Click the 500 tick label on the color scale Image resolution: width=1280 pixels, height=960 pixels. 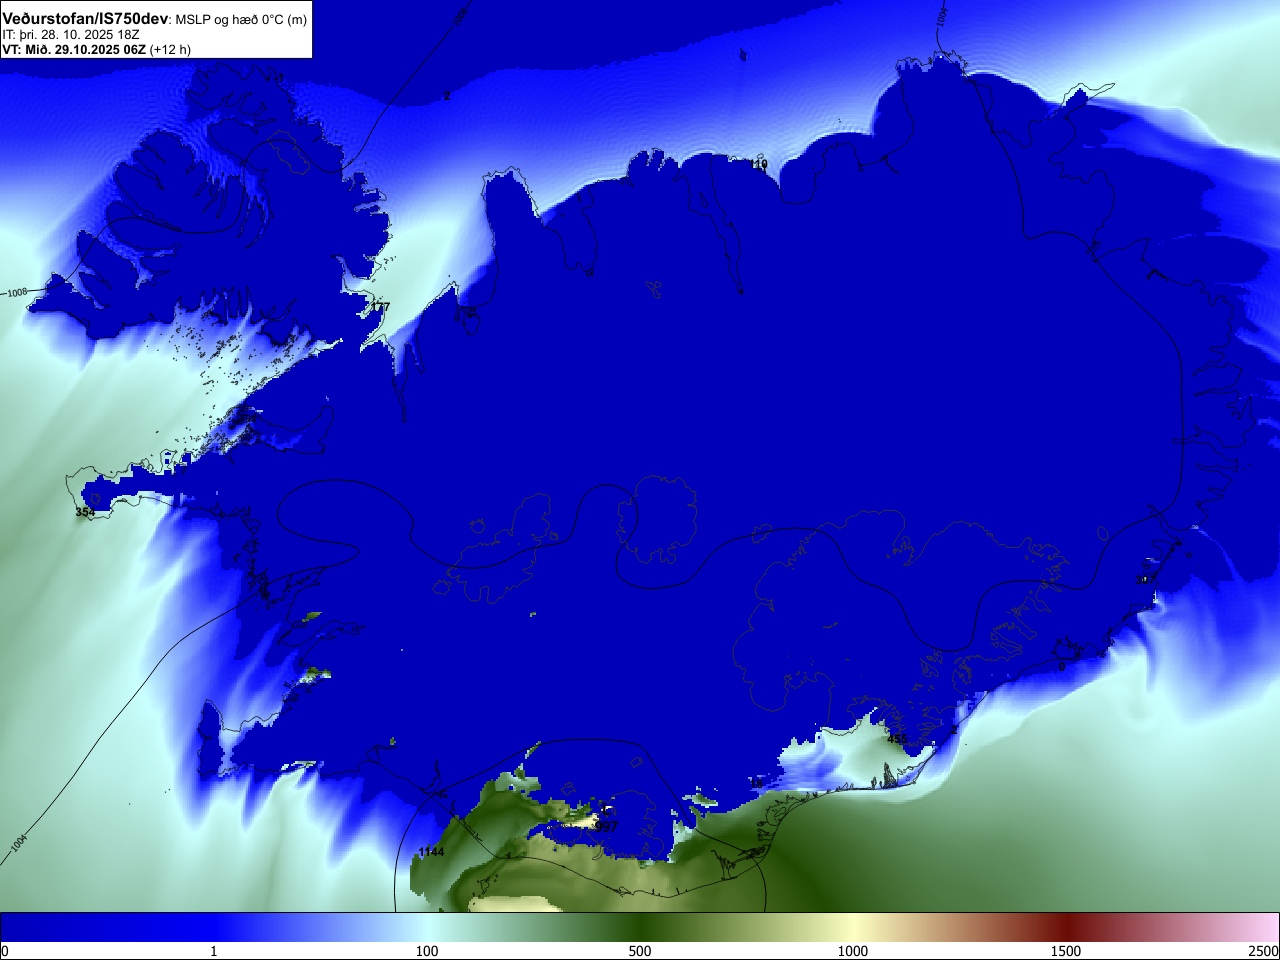(x=640, y=951)
